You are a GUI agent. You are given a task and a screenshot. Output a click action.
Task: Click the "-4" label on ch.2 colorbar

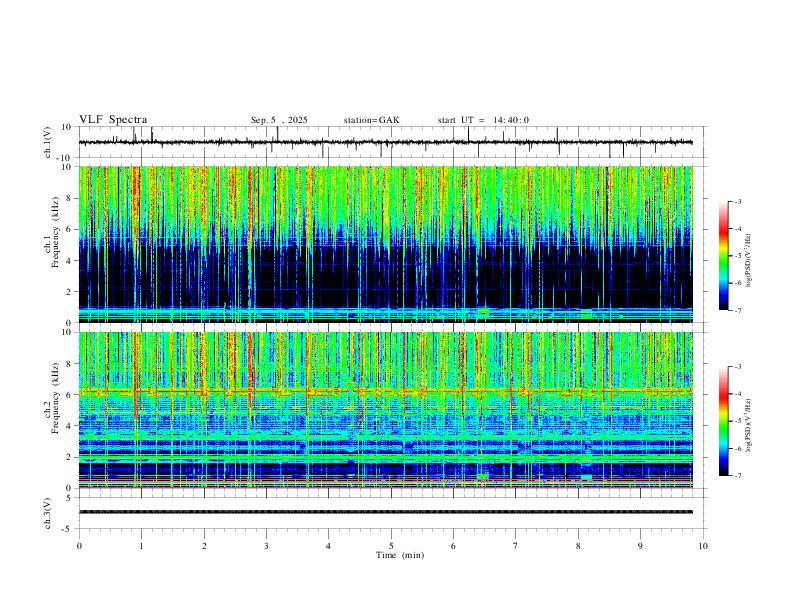738,394
